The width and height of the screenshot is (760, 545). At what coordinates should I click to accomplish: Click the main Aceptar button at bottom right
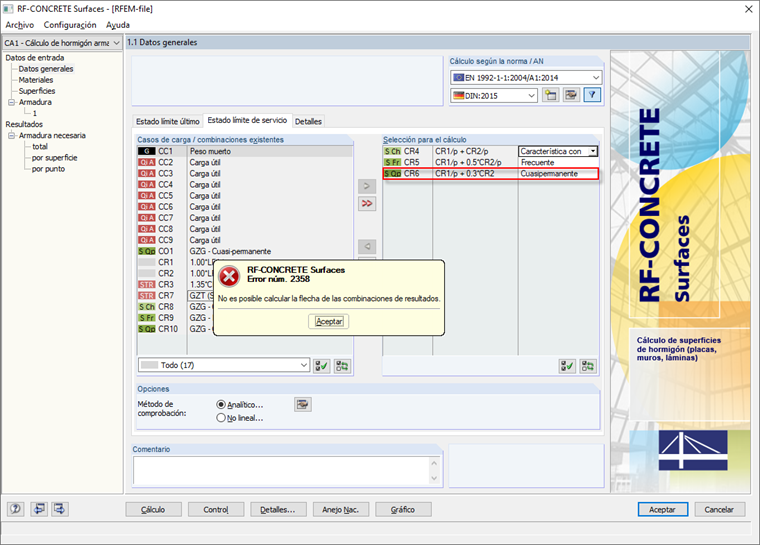662,510
